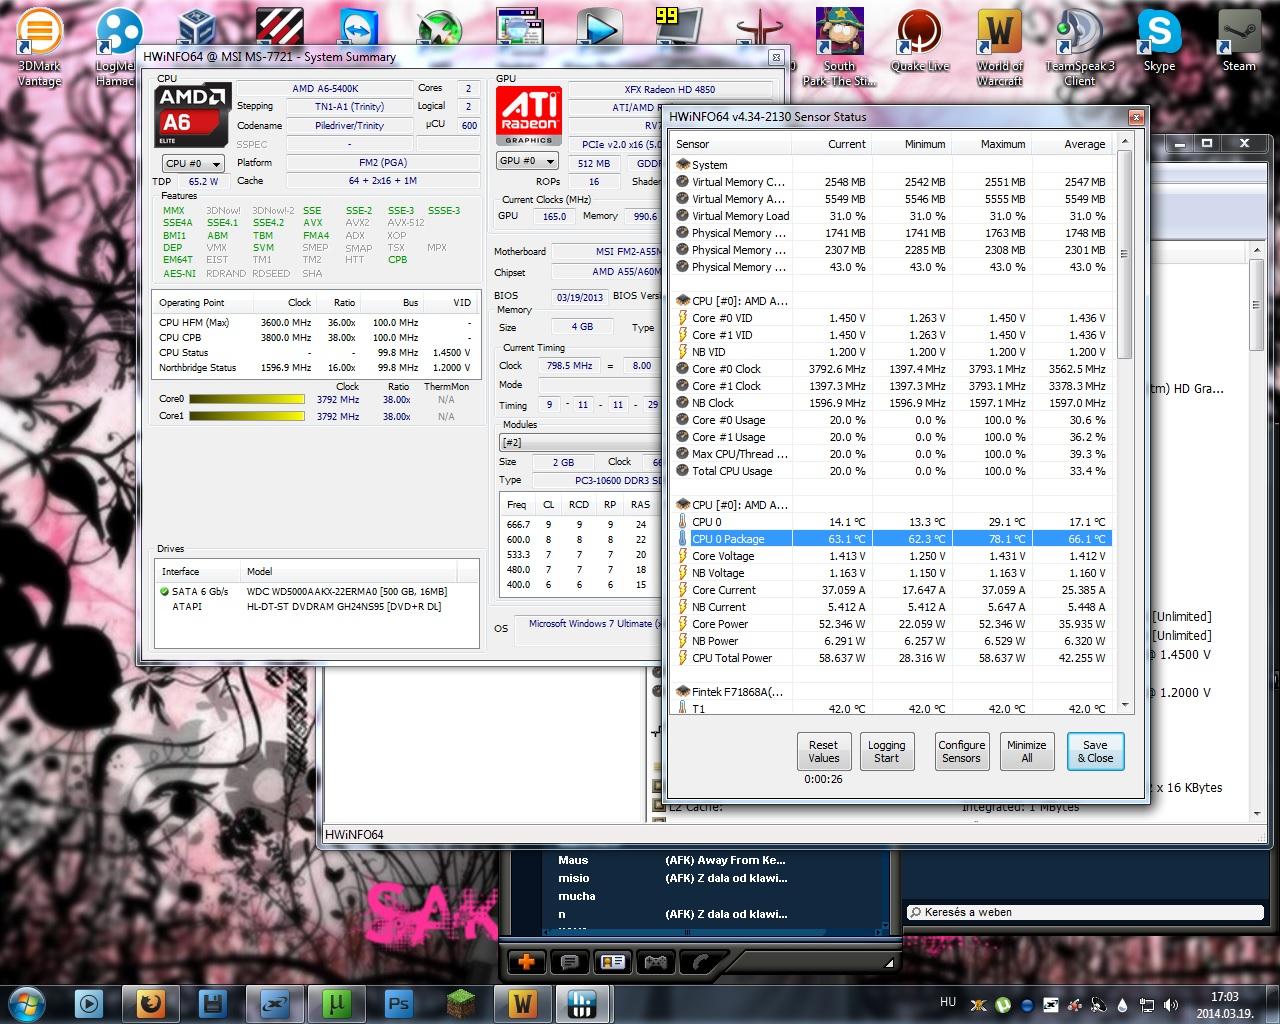
Task: Open the Steam desktop shortcut
Action: [x=1239, y=40]
